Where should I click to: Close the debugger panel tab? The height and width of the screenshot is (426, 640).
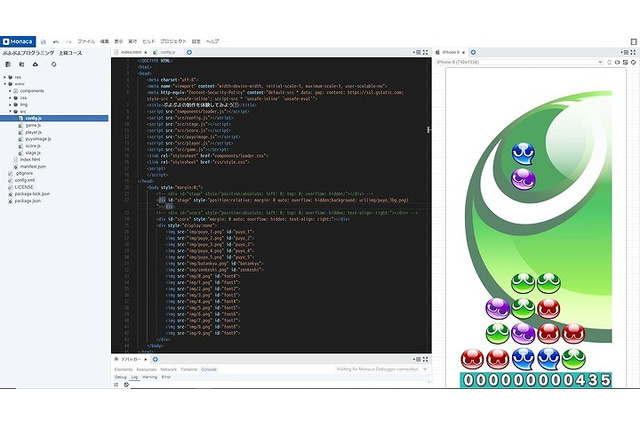click(145, 360)
